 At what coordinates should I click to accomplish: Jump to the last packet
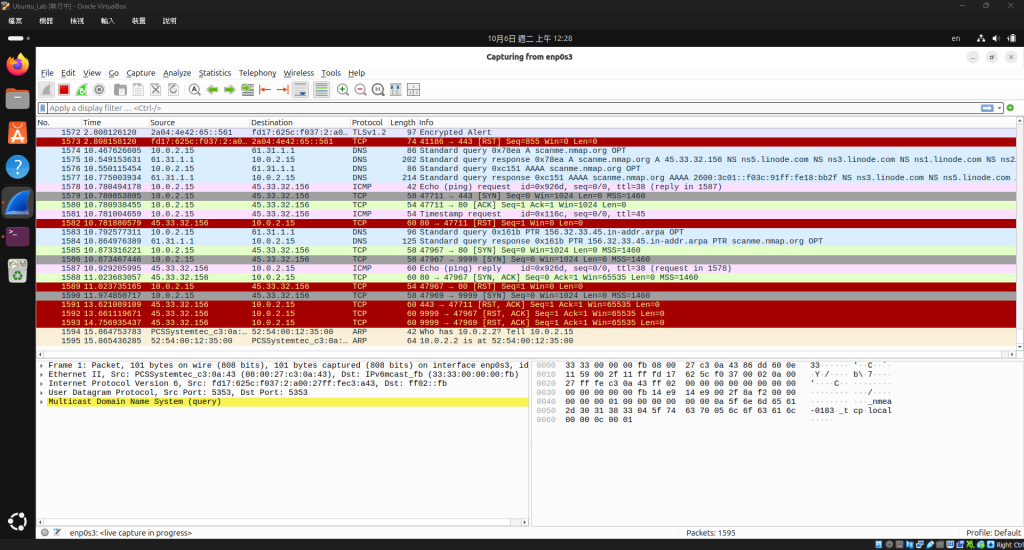point(283,89)
